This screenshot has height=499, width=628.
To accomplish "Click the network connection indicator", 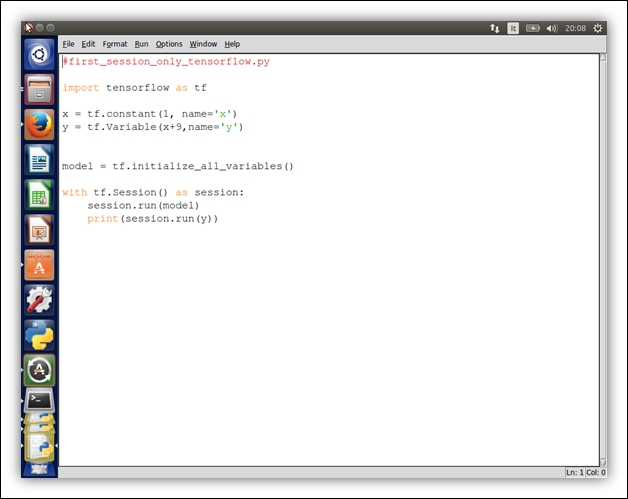I will [495, 28].
